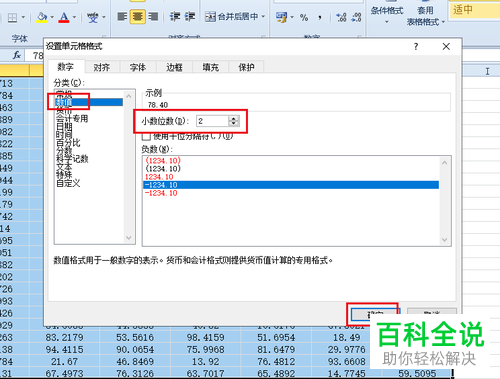Viewport: 500px width, 379px height.
Task: Click the borders icon in the ribbon
Action: tap(12, 17)
